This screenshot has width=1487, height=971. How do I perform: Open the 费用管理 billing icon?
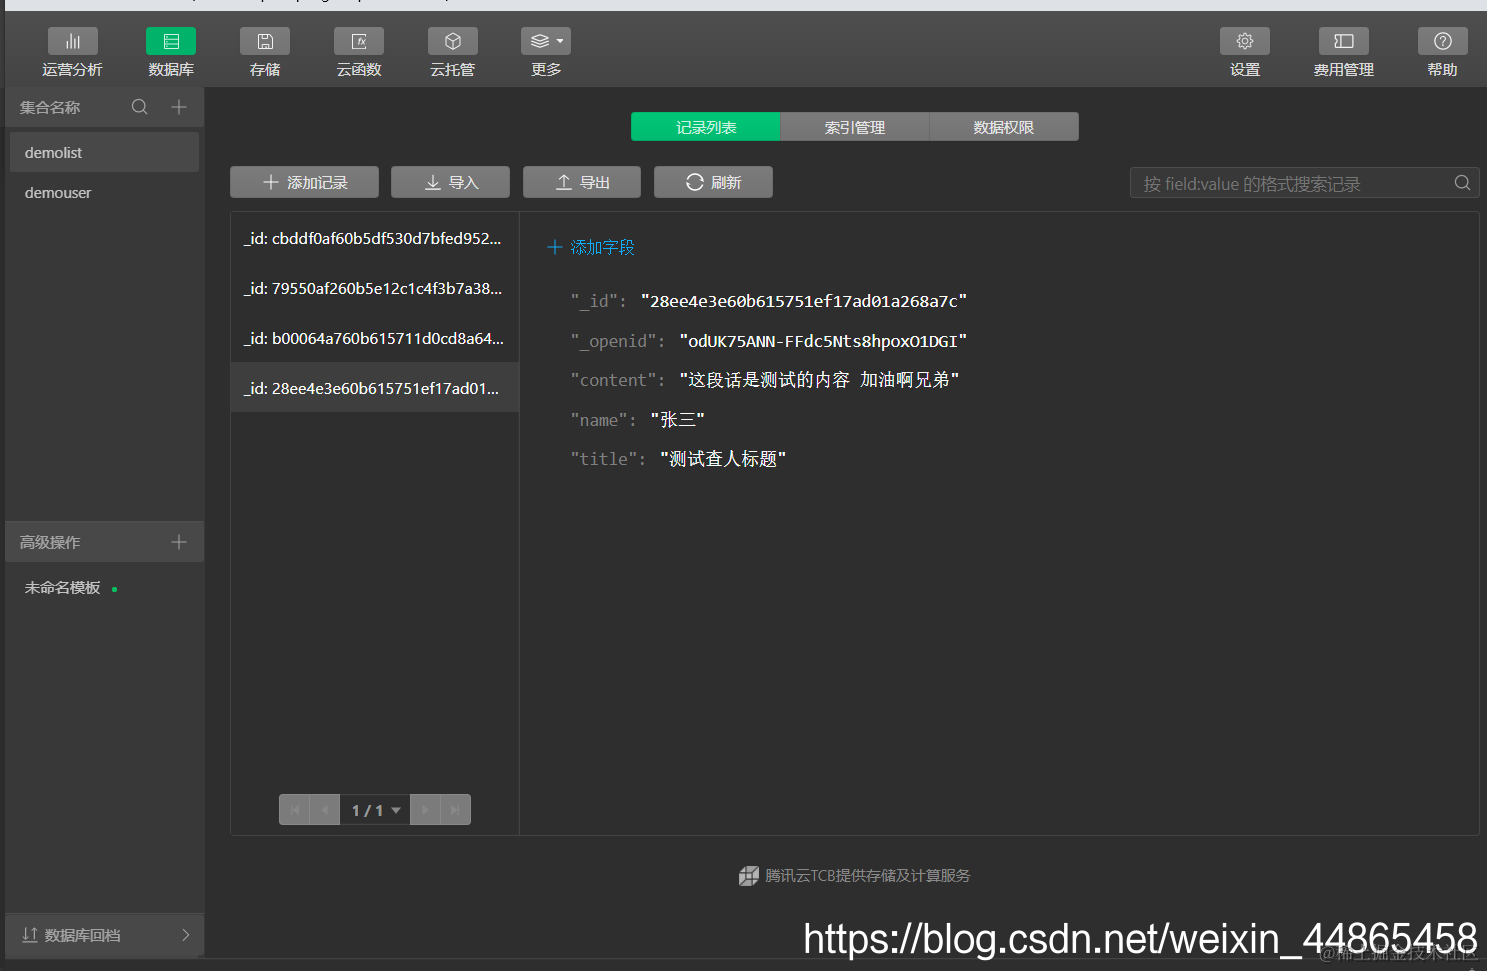click(x=1344, y=41)
